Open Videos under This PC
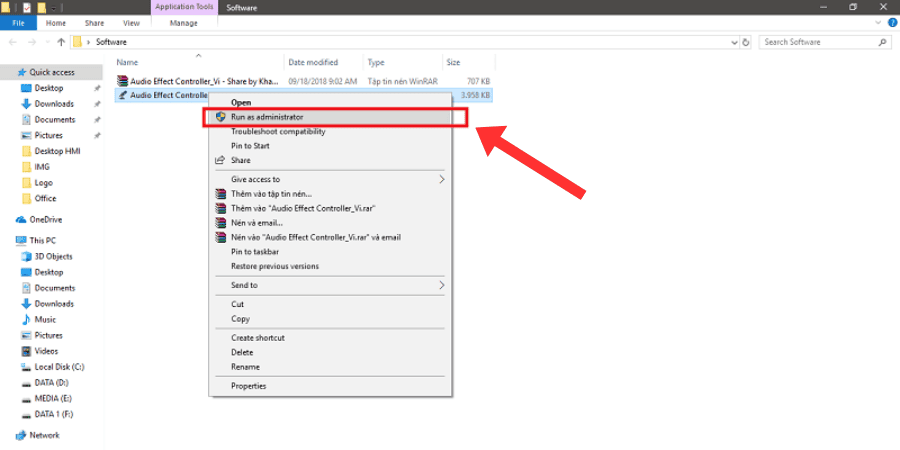 [x=46, y=351]
